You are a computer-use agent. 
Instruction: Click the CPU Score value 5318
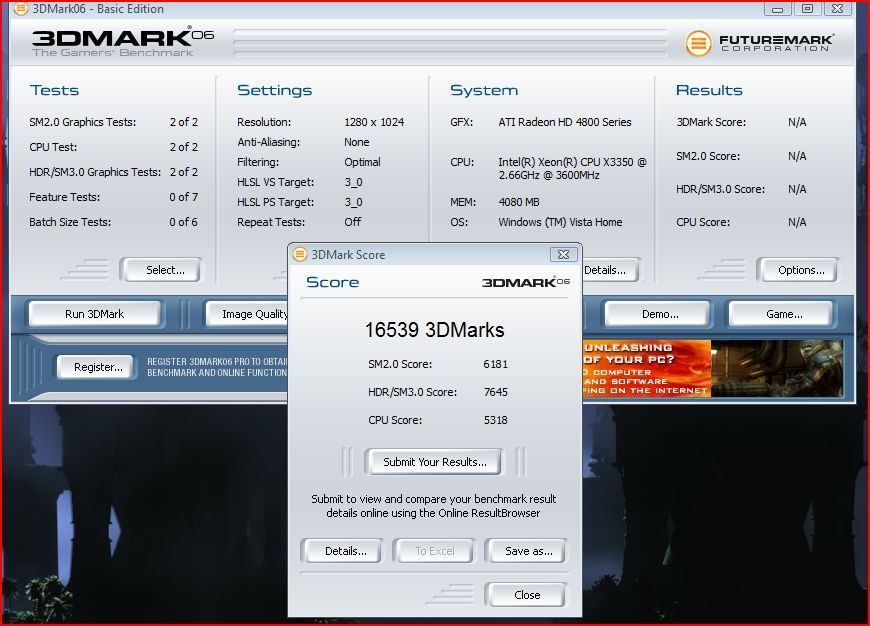tap(495, 420)
